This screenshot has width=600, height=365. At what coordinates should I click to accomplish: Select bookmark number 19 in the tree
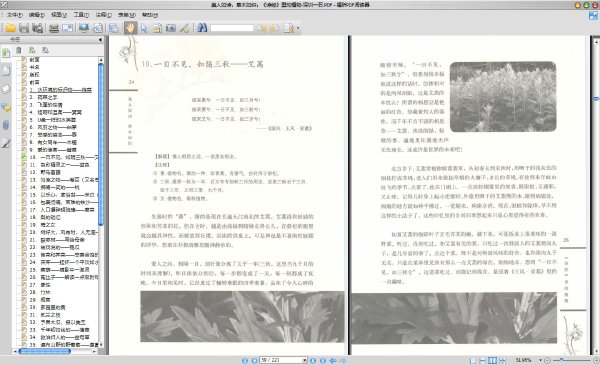[42, 225]
